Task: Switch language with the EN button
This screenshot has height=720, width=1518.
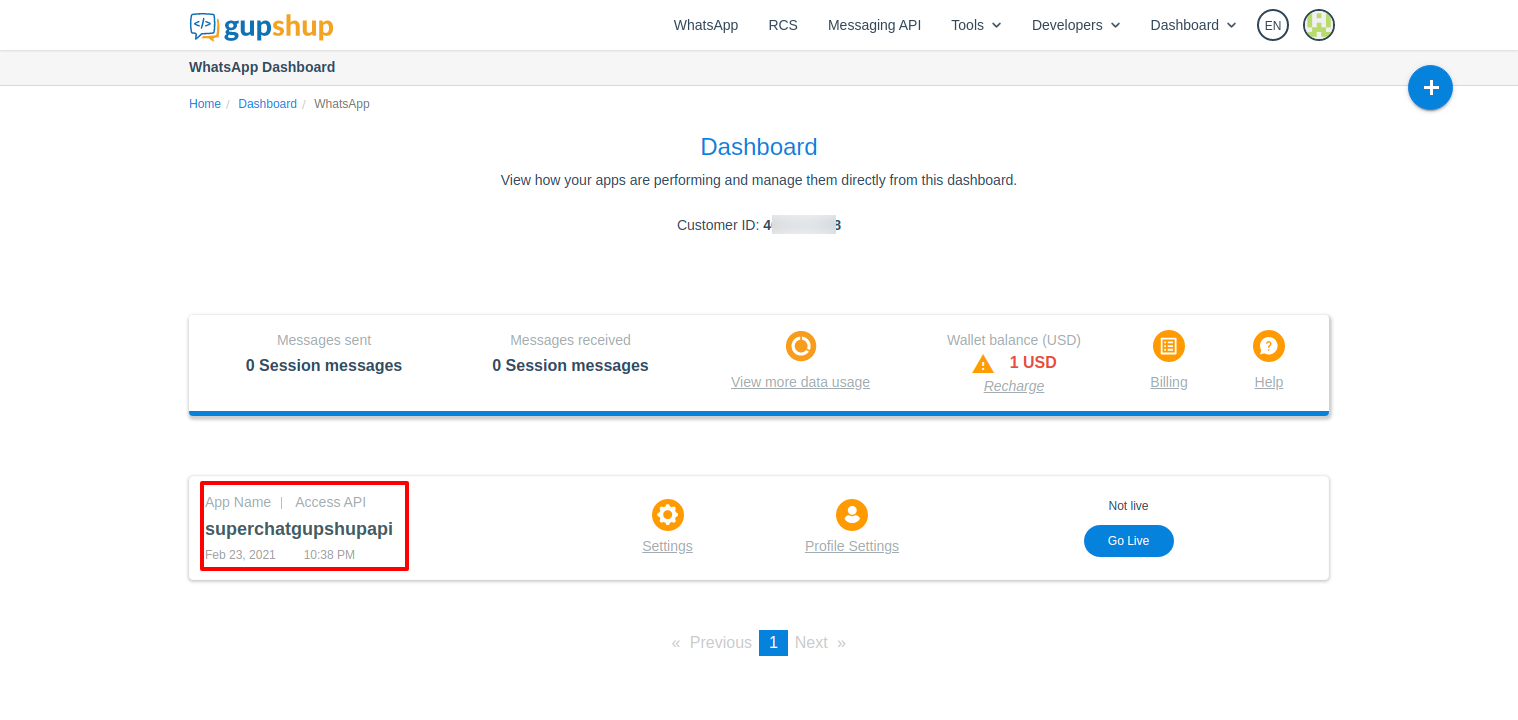Action: (x=1273, y=25)
